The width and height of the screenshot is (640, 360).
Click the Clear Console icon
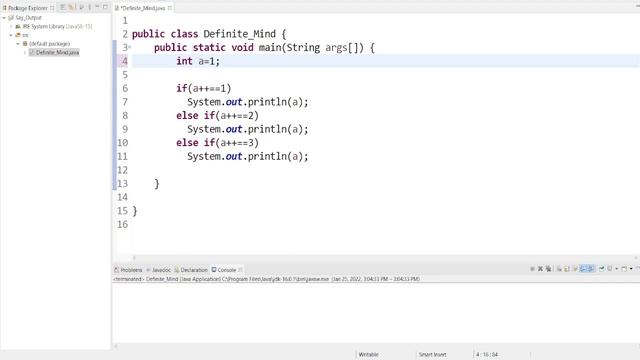tap(559, 269)
